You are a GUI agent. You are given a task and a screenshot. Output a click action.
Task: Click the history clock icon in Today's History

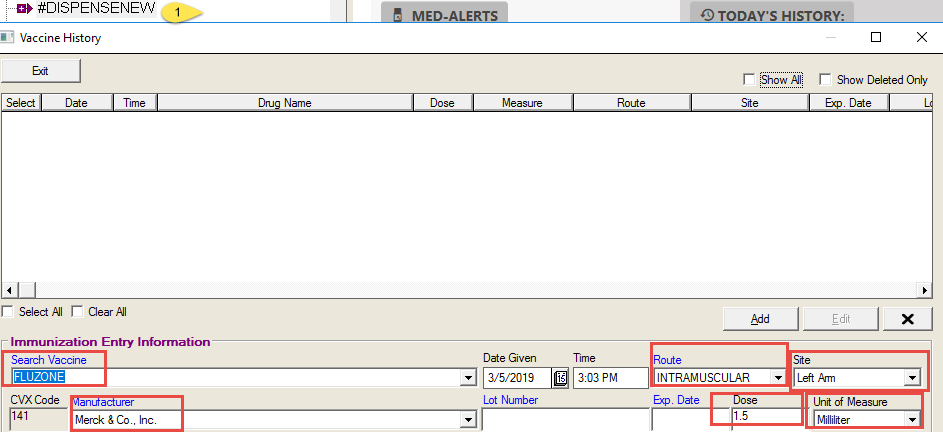(x=707, y=15)
